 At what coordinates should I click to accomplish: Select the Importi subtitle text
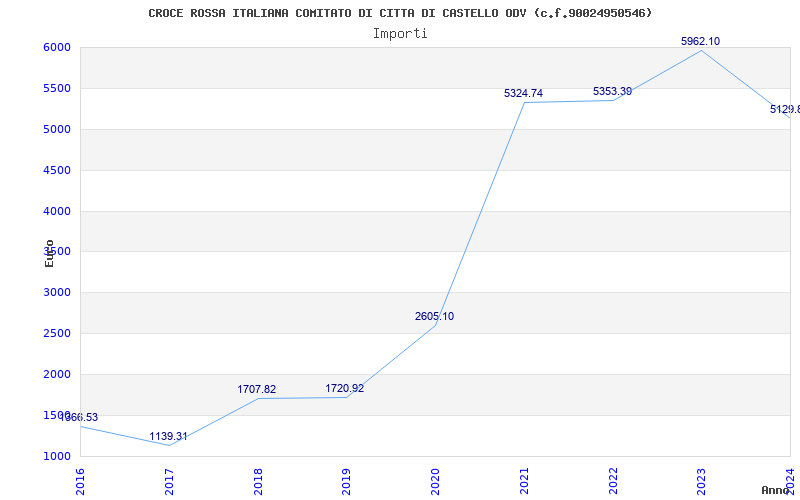click(400, 34)
